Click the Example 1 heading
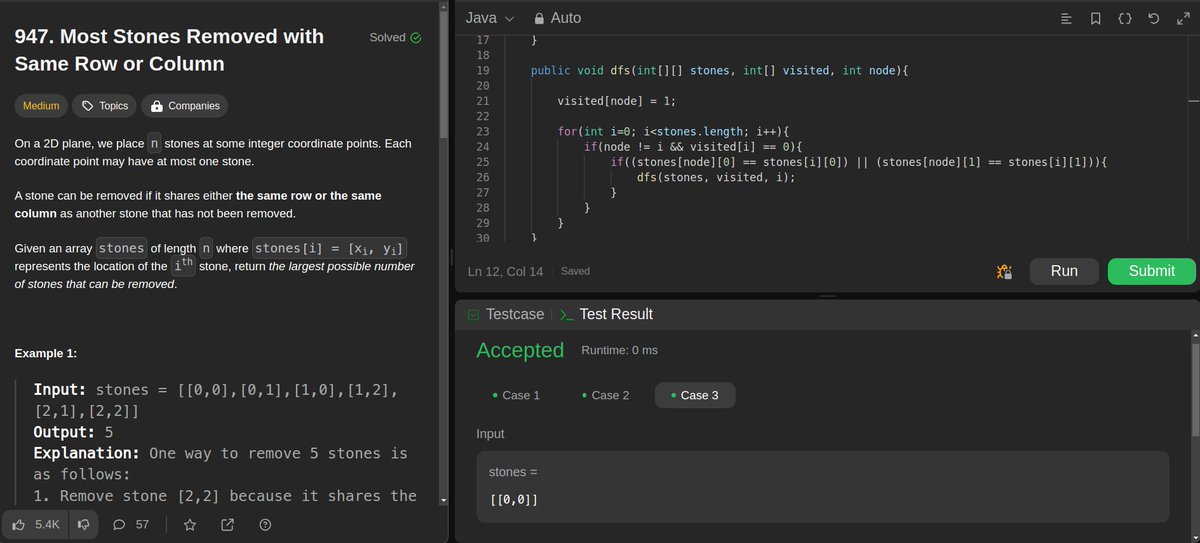The height and width of the screenshot is (543, 1200). tap(46, 354)
